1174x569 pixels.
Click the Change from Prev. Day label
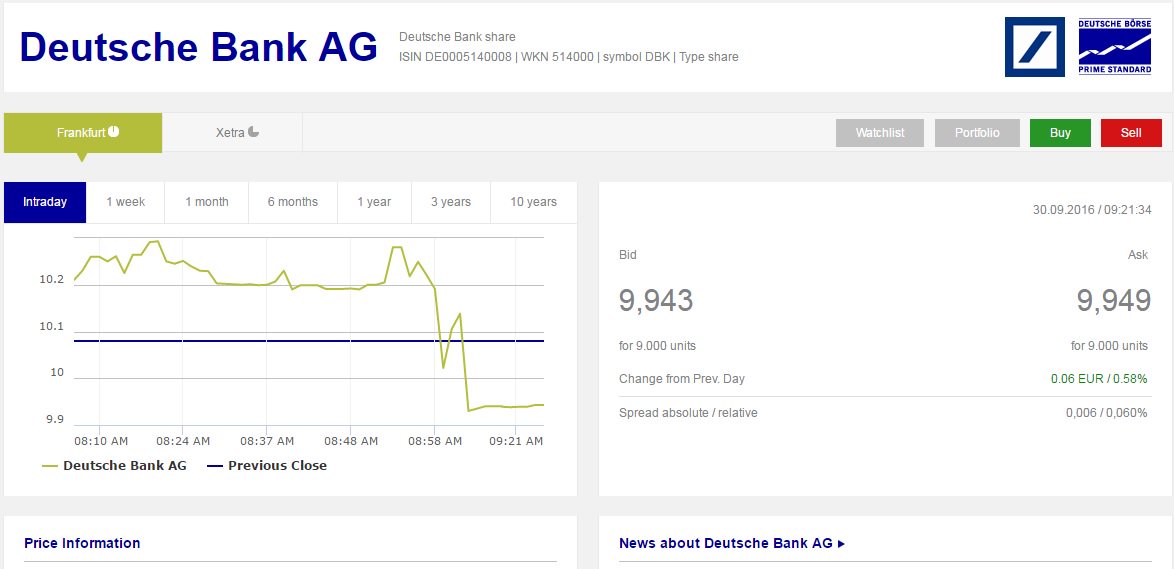click(x=682, y=379)
